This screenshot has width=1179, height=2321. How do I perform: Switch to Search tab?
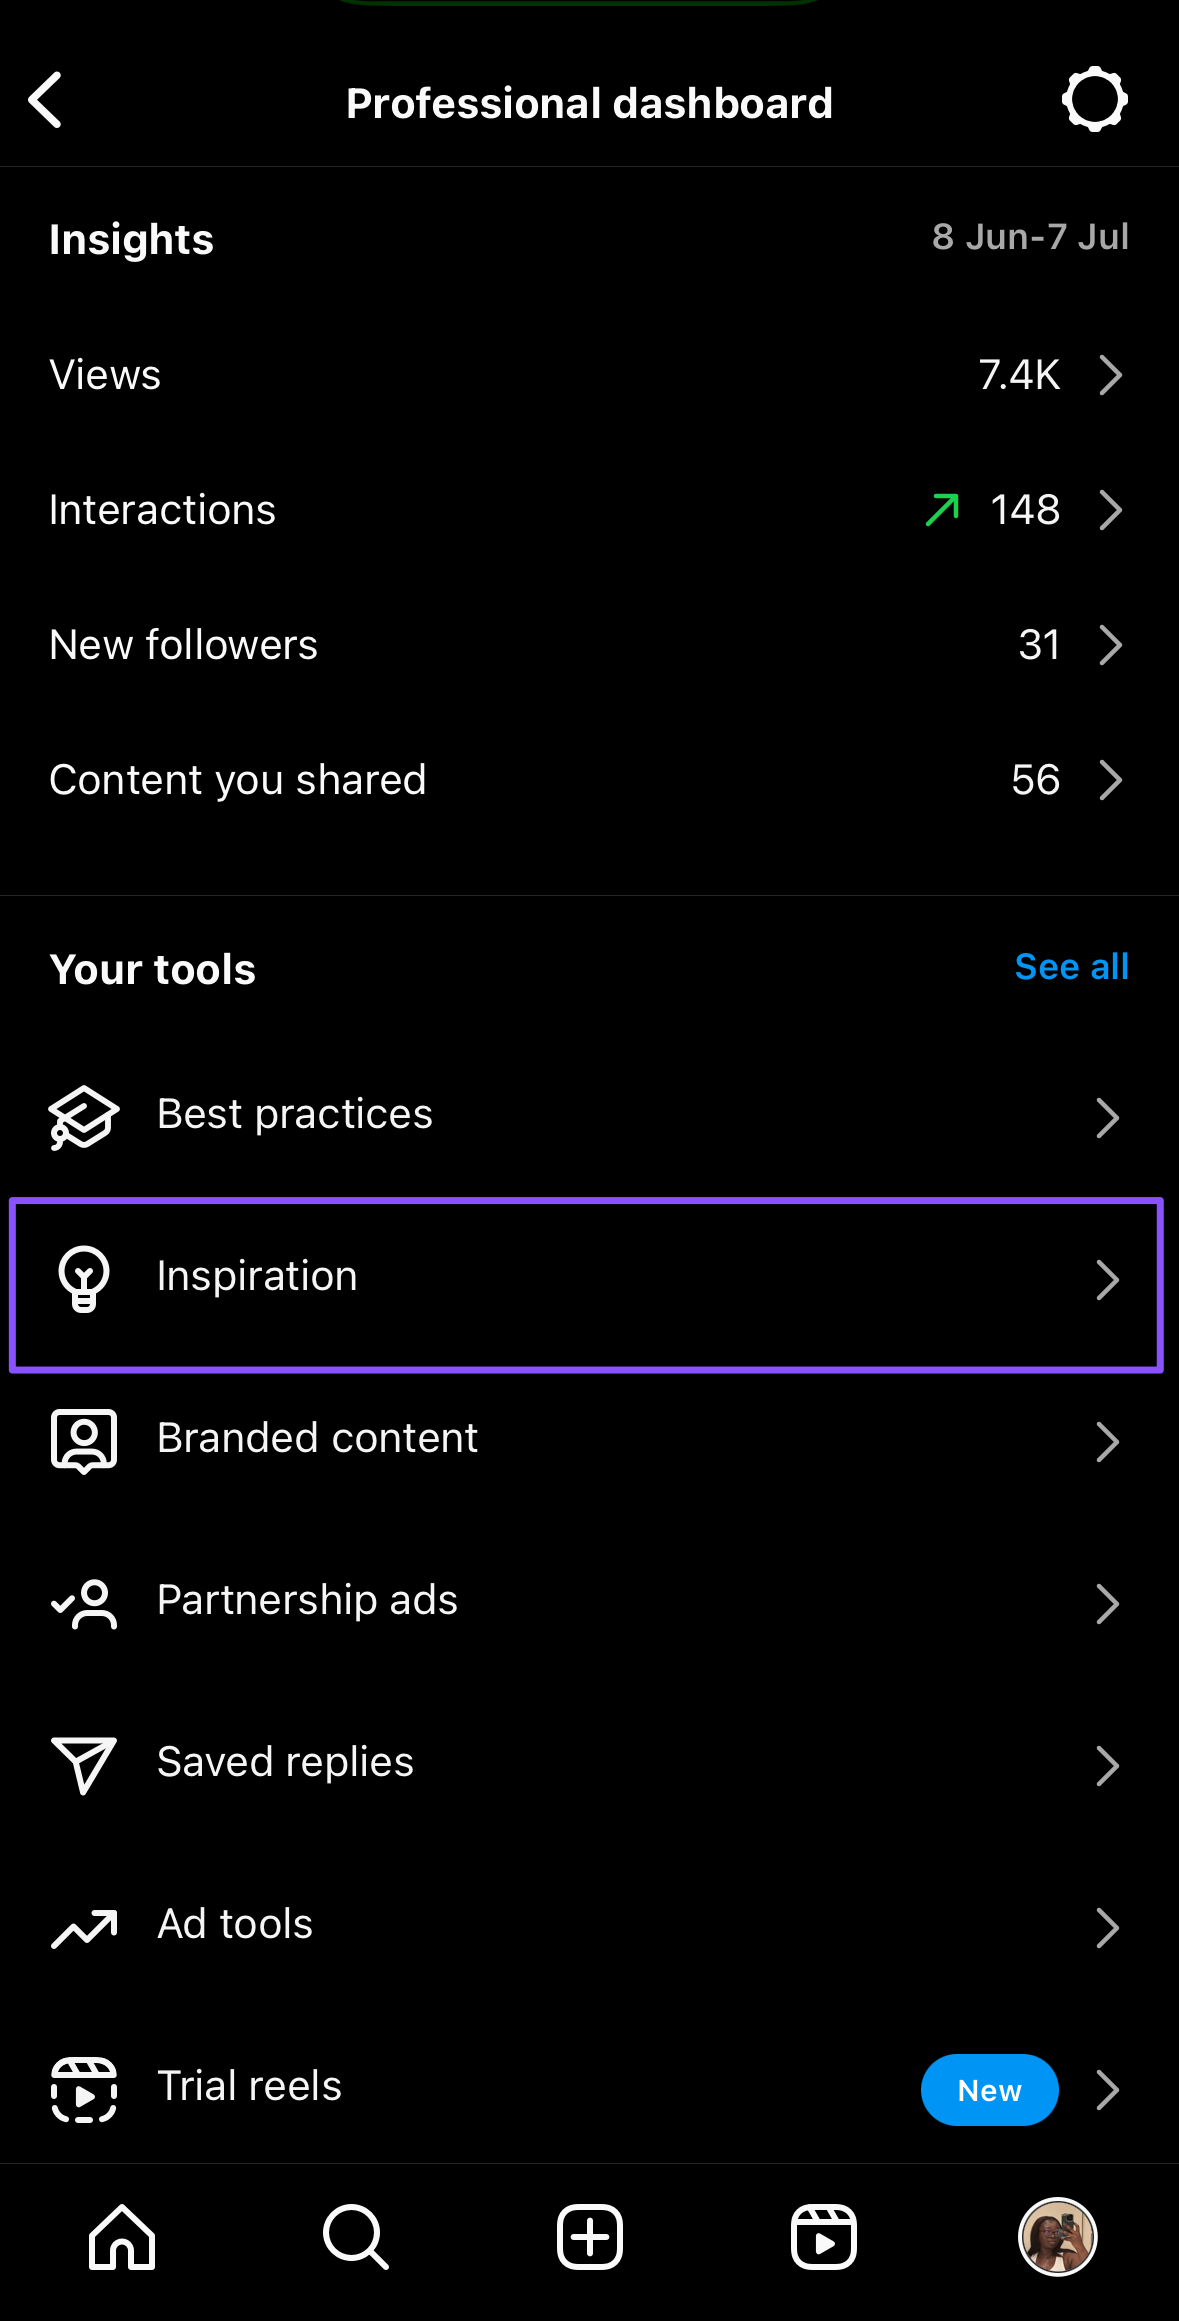pyautogui.click(x=355, y=2237)
